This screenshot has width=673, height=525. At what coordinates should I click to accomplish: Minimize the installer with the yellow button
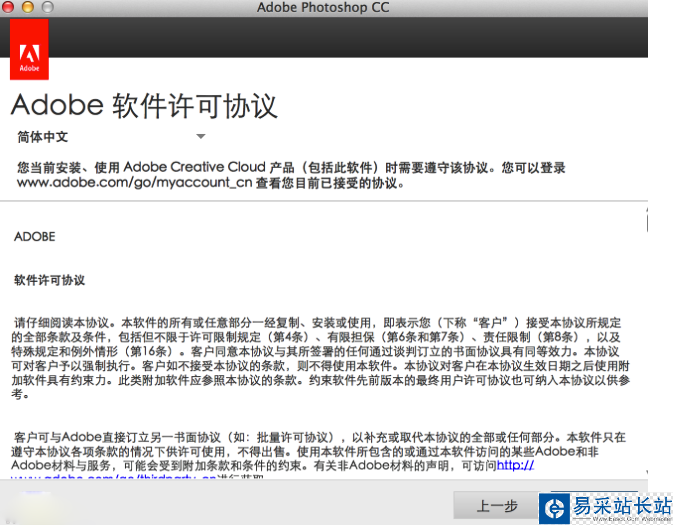pyautogui.click(x=28, y=7)
